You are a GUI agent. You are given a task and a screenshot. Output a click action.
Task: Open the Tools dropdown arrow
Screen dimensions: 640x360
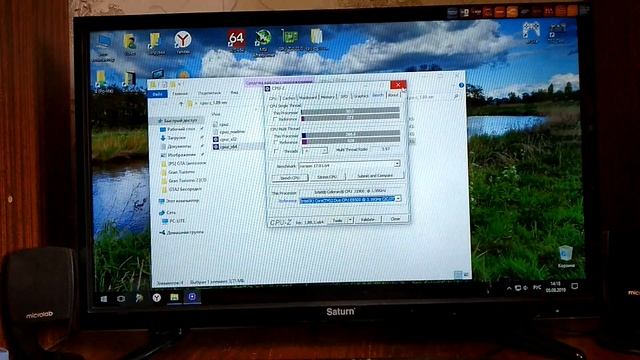[x=350, y=220]
